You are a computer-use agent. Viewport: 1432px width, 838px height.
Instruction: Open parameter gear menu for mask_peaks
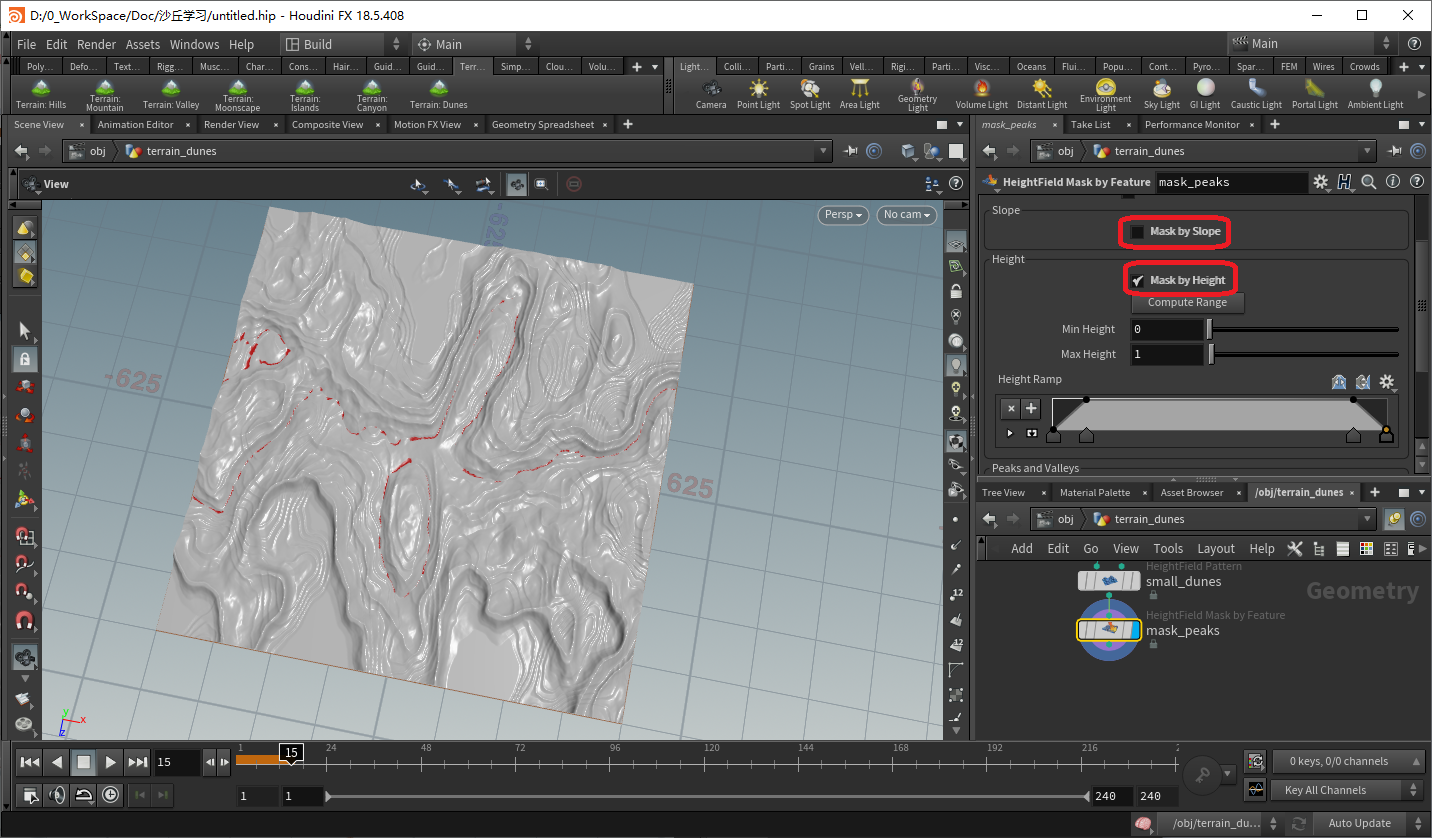(1321, 182)
